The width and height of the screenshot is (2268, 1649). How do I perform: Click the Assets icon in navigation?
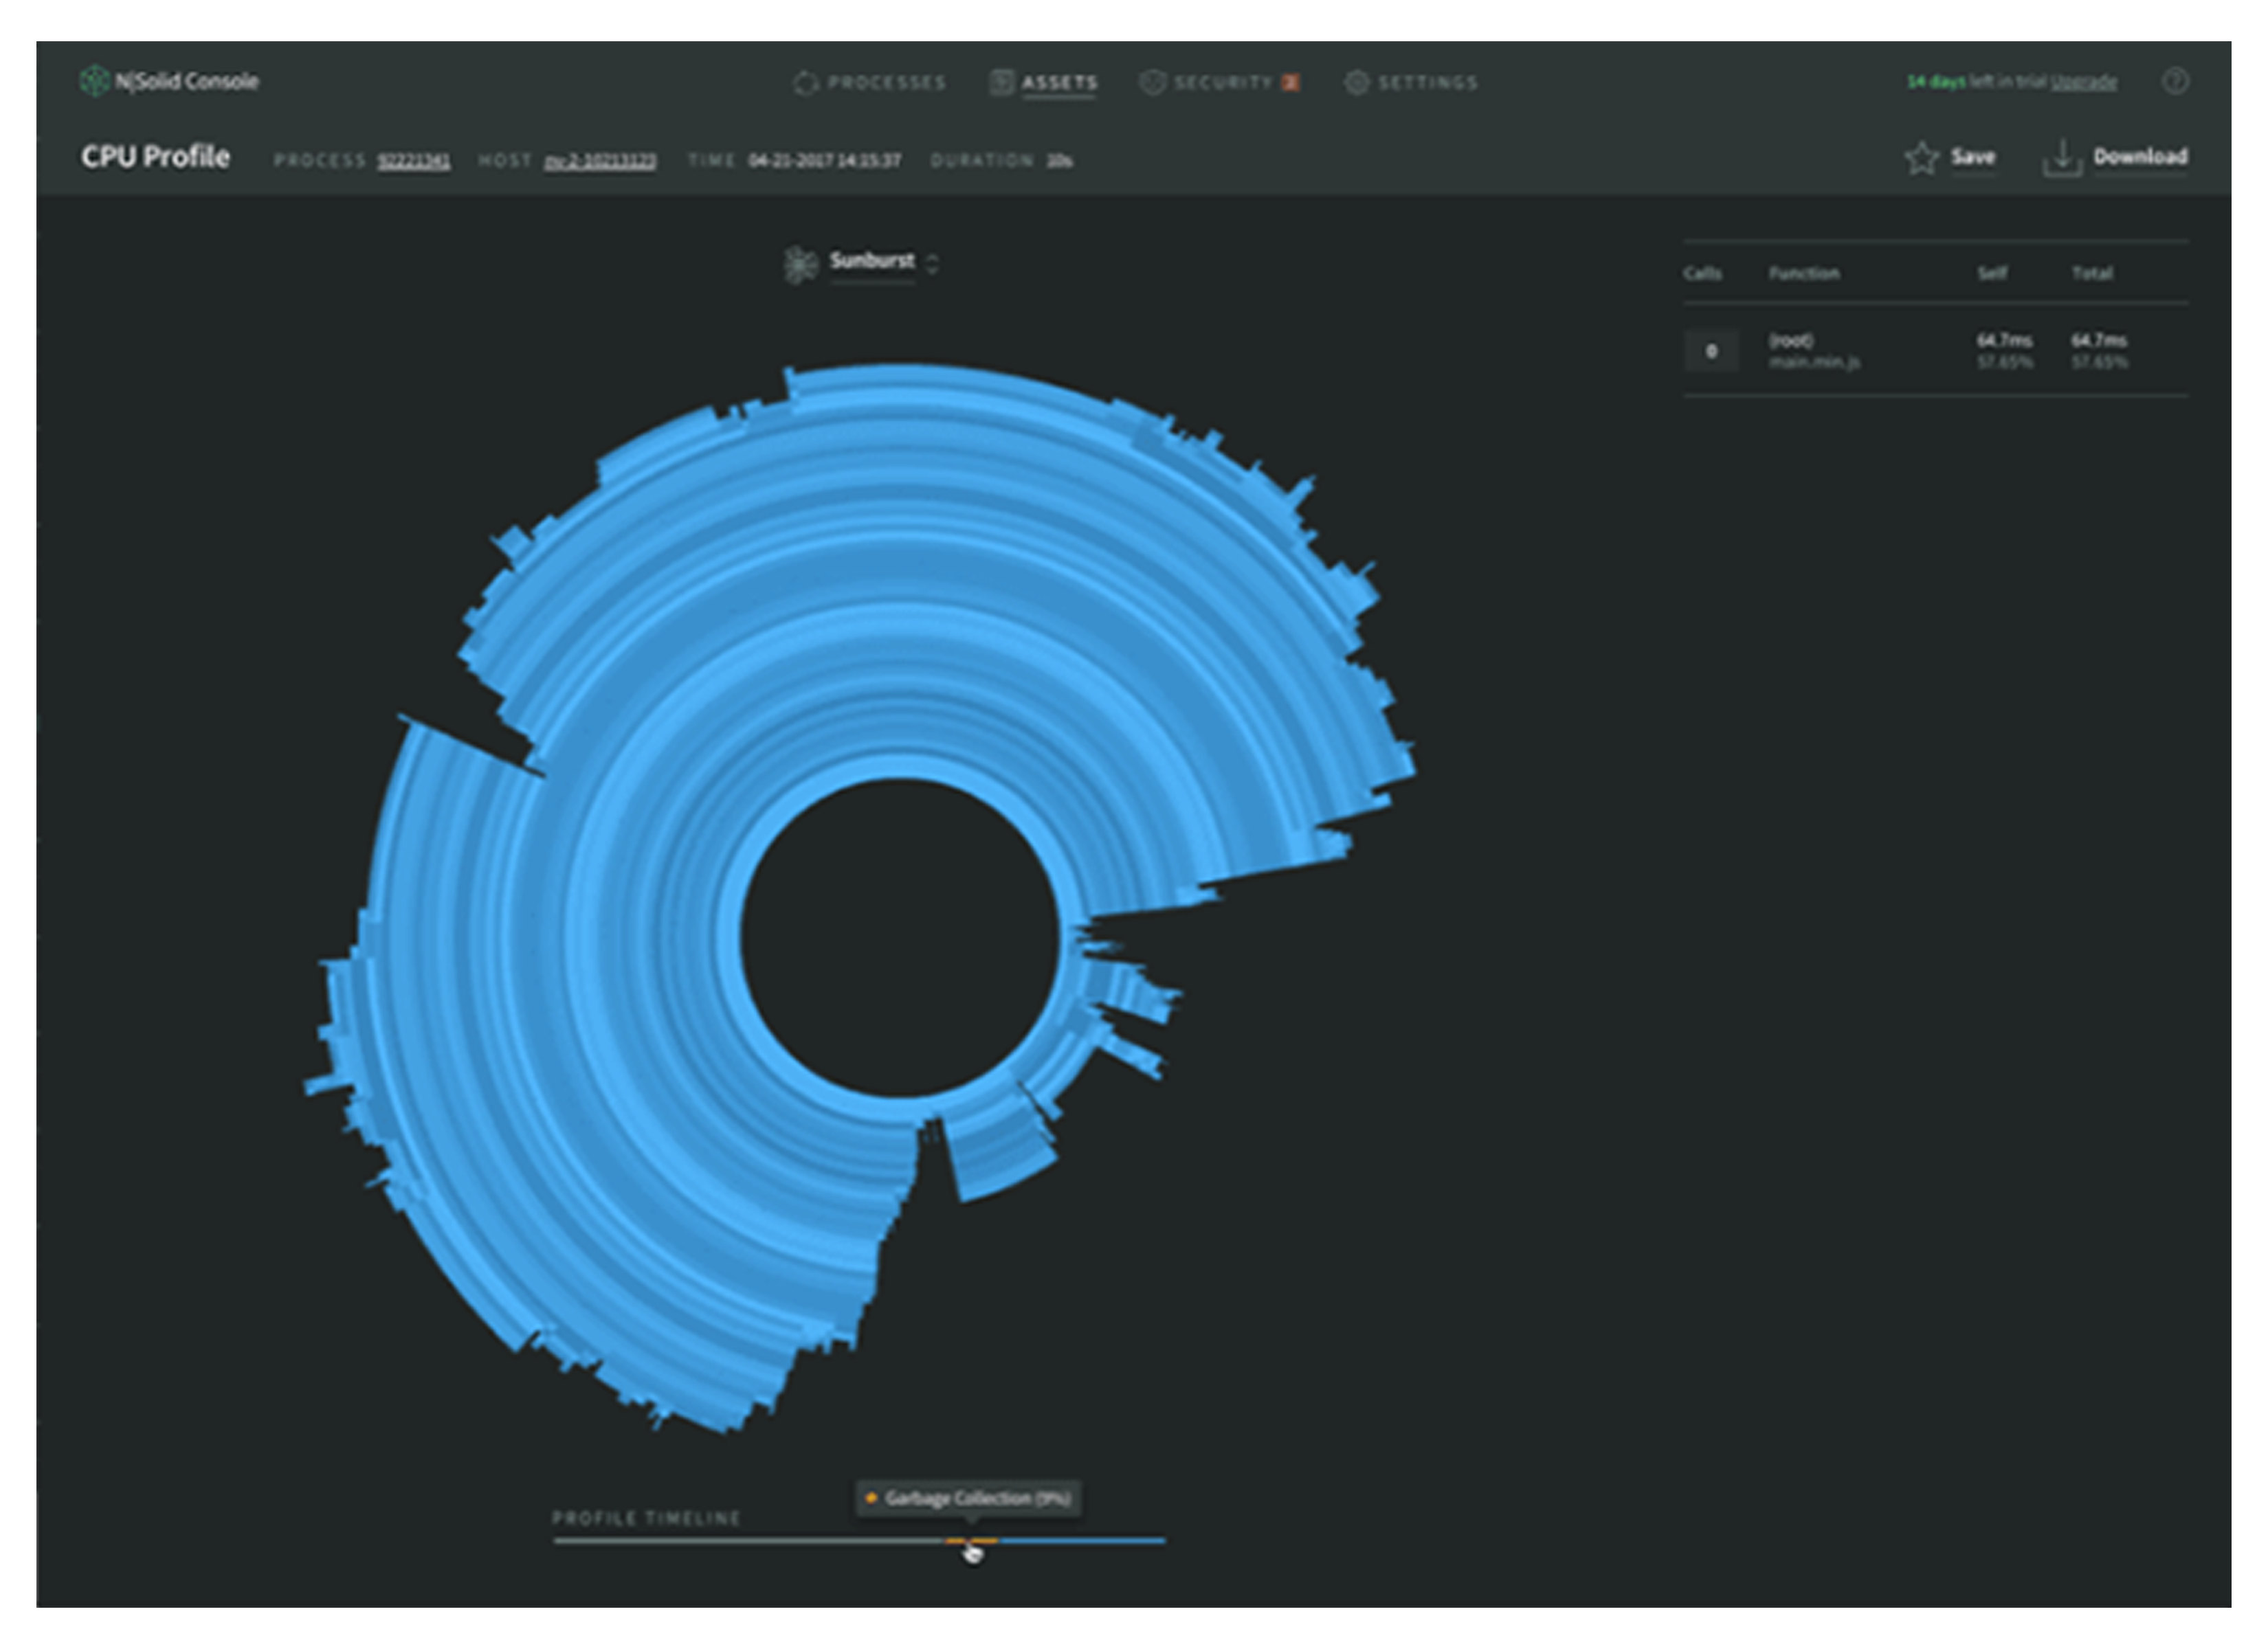point(1001,82)
